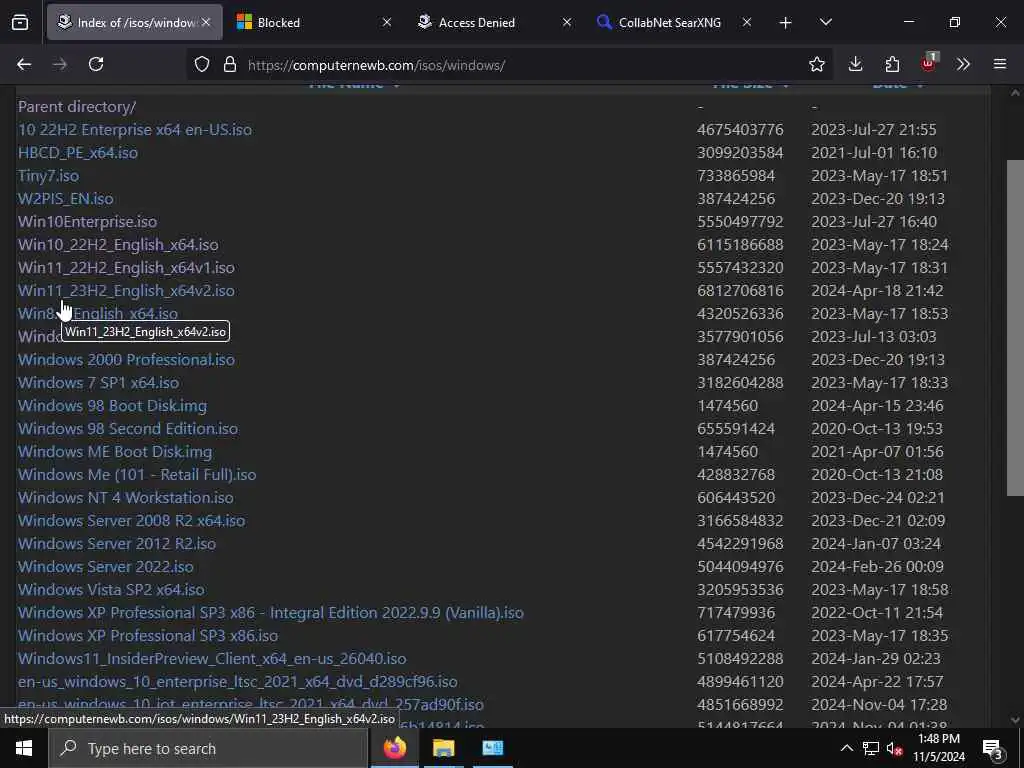Close the Blocked tab

387,22
